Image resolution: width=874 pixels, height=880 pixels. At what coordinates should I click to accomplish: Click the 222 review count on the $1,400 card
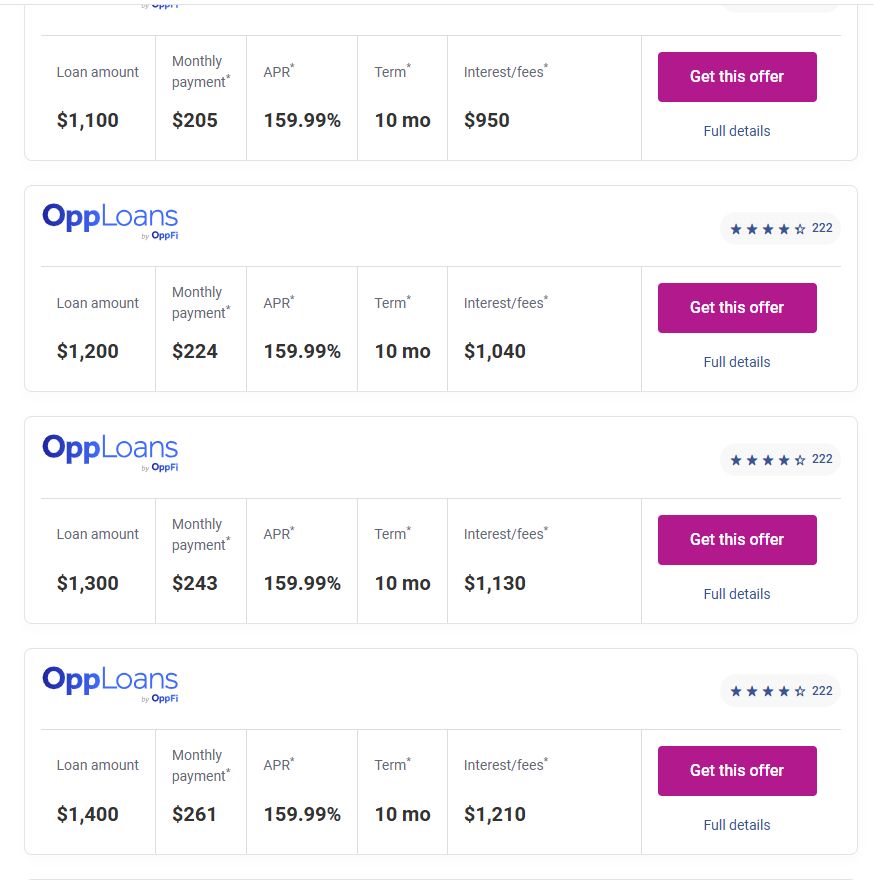tap(821, 690)
